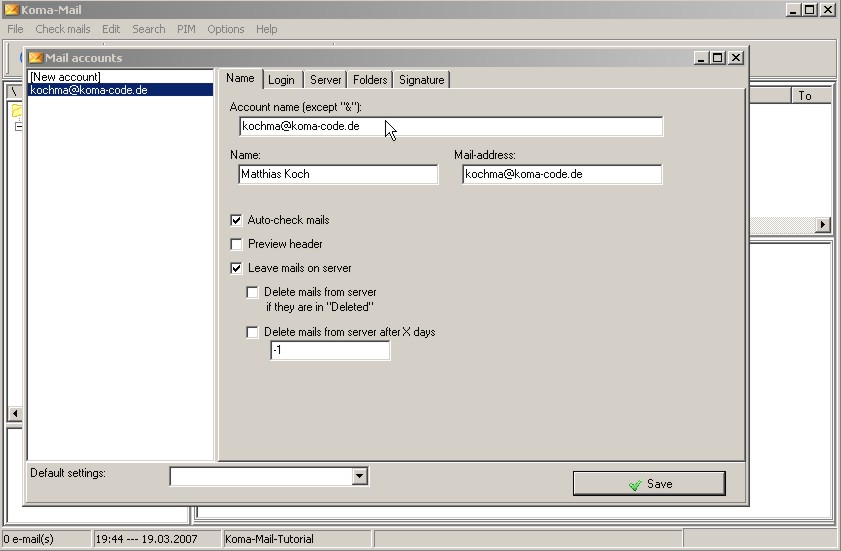
Task: Open the Server tab
Action: click(x=326, y=80)
